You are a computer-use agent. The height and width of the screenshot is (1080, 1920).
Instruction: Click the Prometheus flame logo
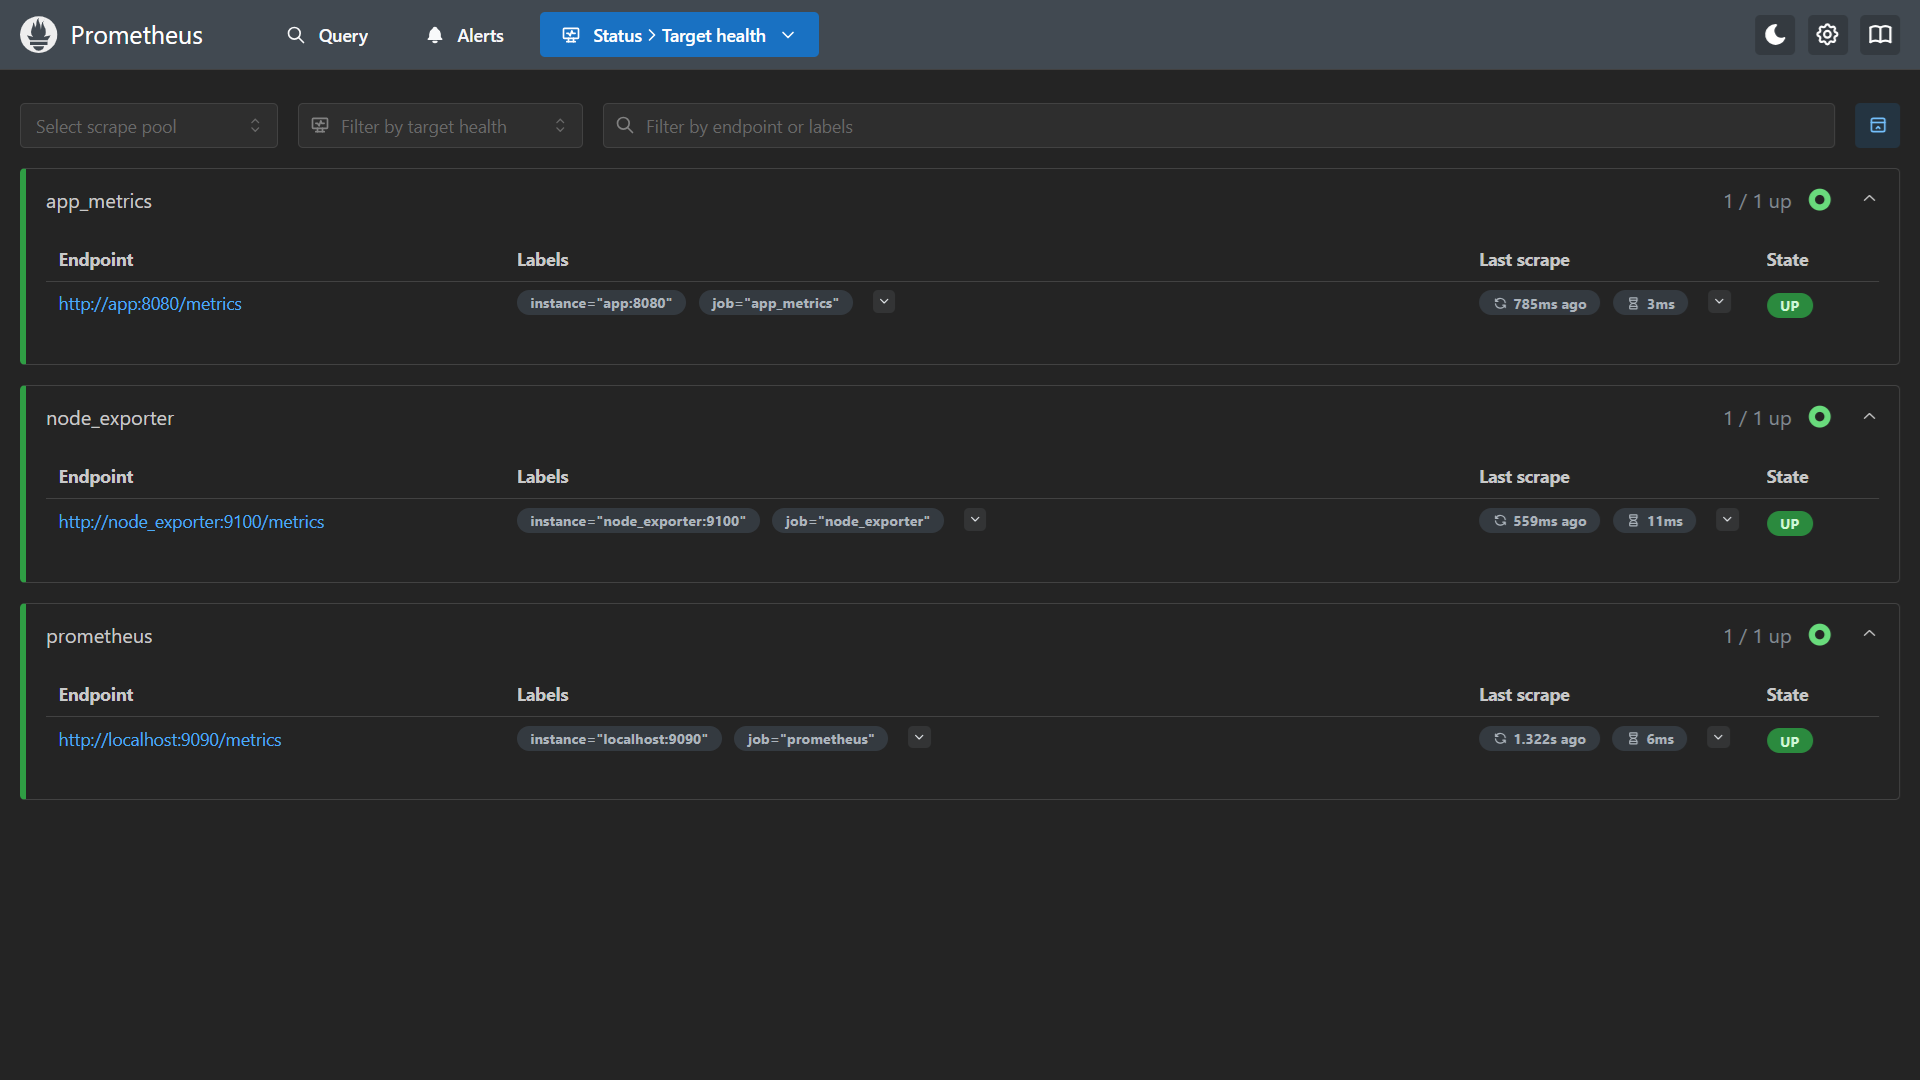pos(38,35)
